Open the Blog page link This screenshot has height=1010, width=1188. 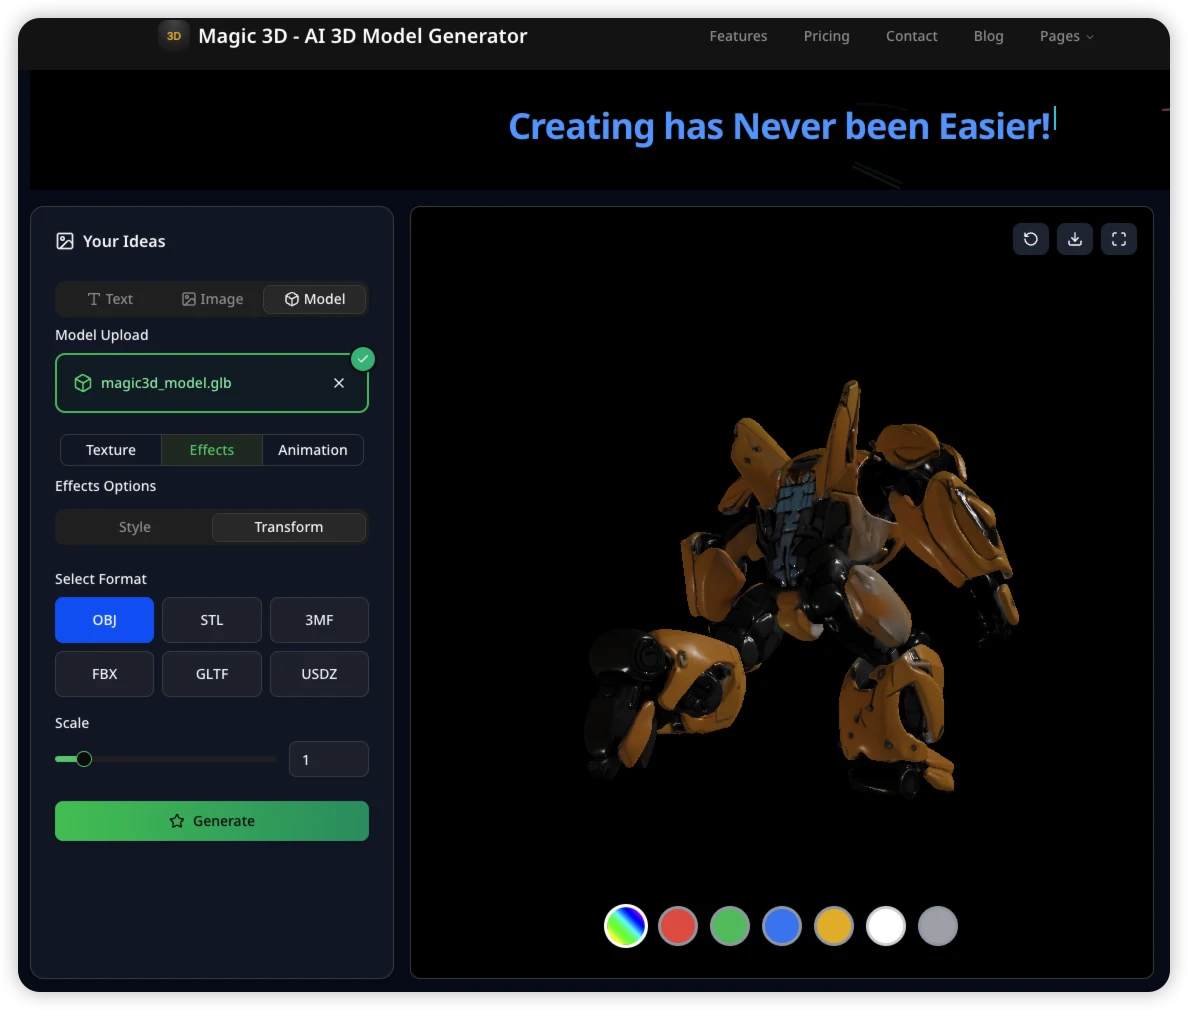point(988,36)
